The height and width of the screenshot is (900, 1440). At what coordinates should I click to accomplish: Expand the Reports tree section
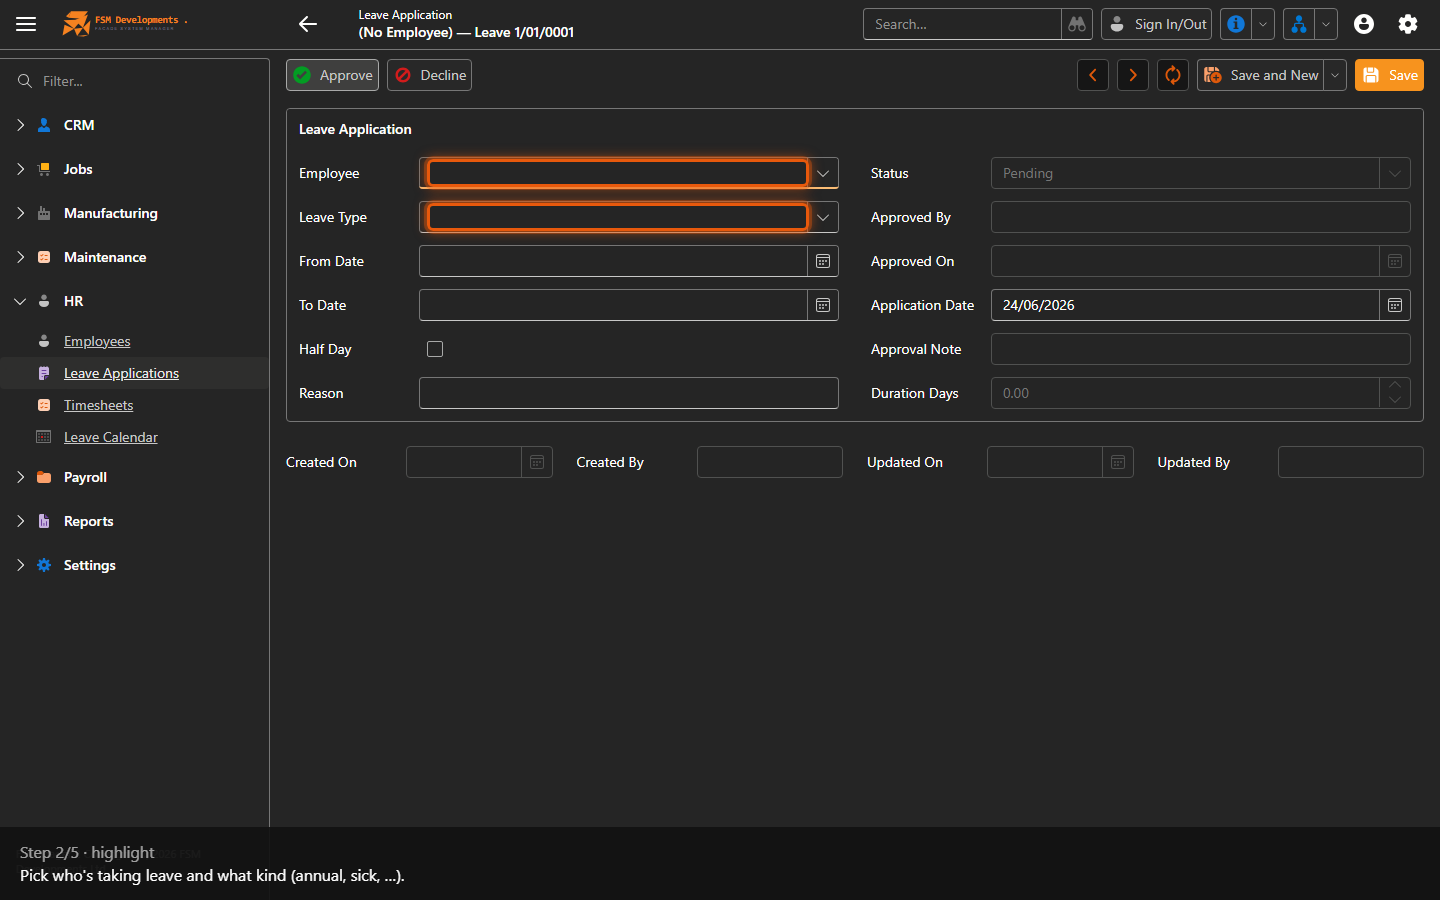[x=20, y=521]
